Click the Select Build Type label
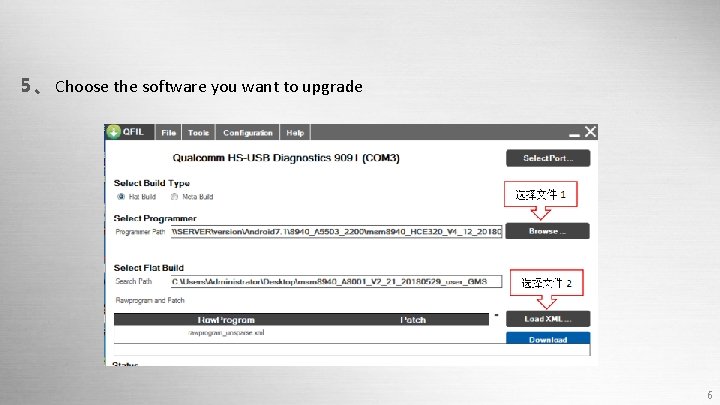The image size is (720, 405). (152, 183)
